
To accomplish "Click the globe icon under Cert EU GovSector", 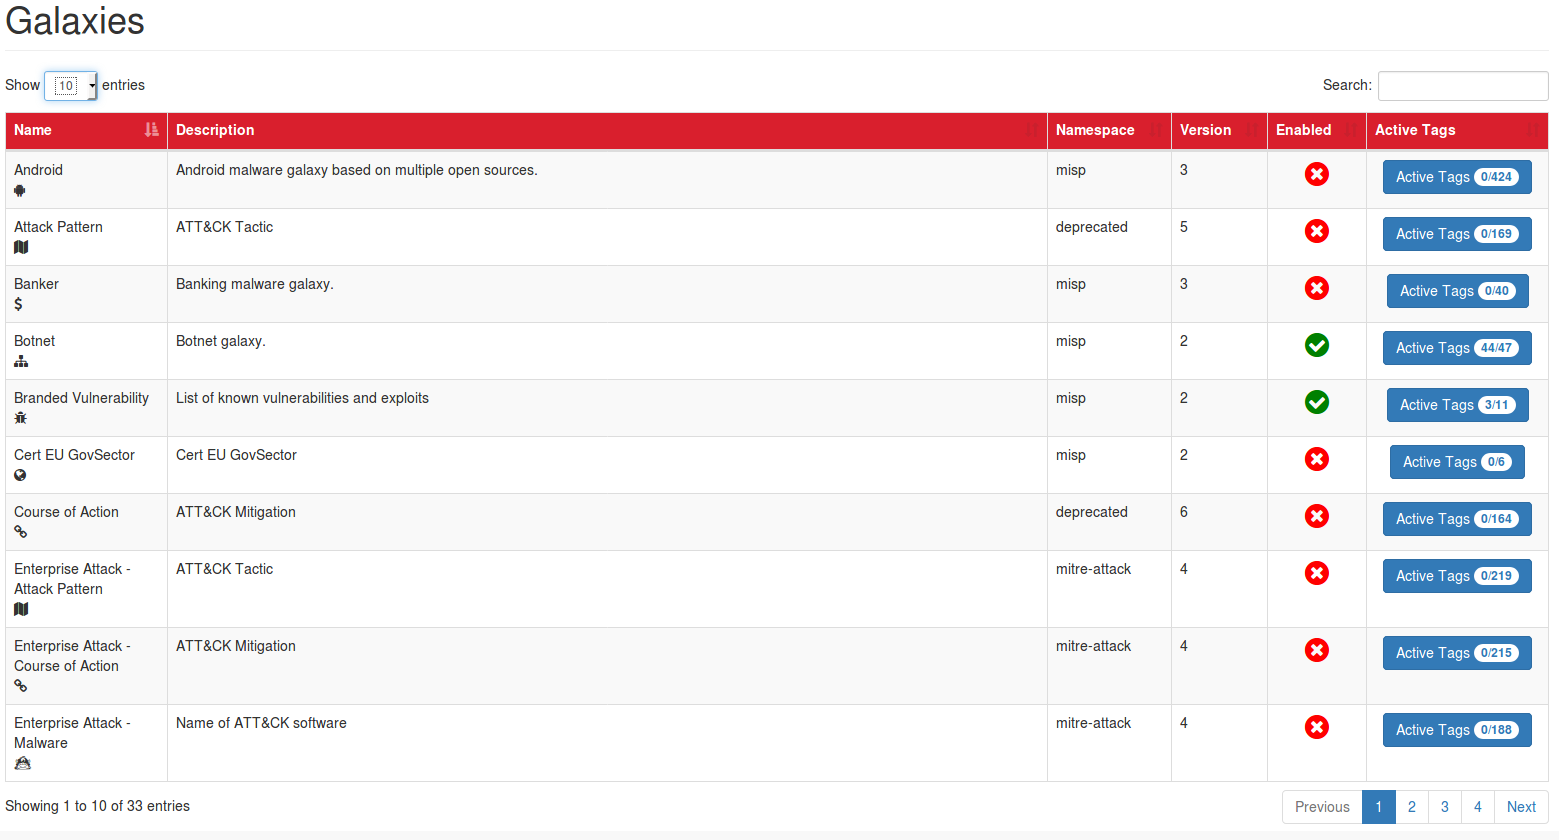I will point(20,475).
